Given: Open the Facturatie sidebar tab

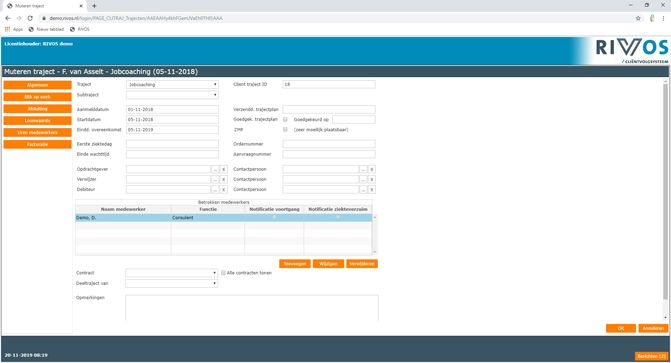Looking at the screenshot, I should pos(38,144).
